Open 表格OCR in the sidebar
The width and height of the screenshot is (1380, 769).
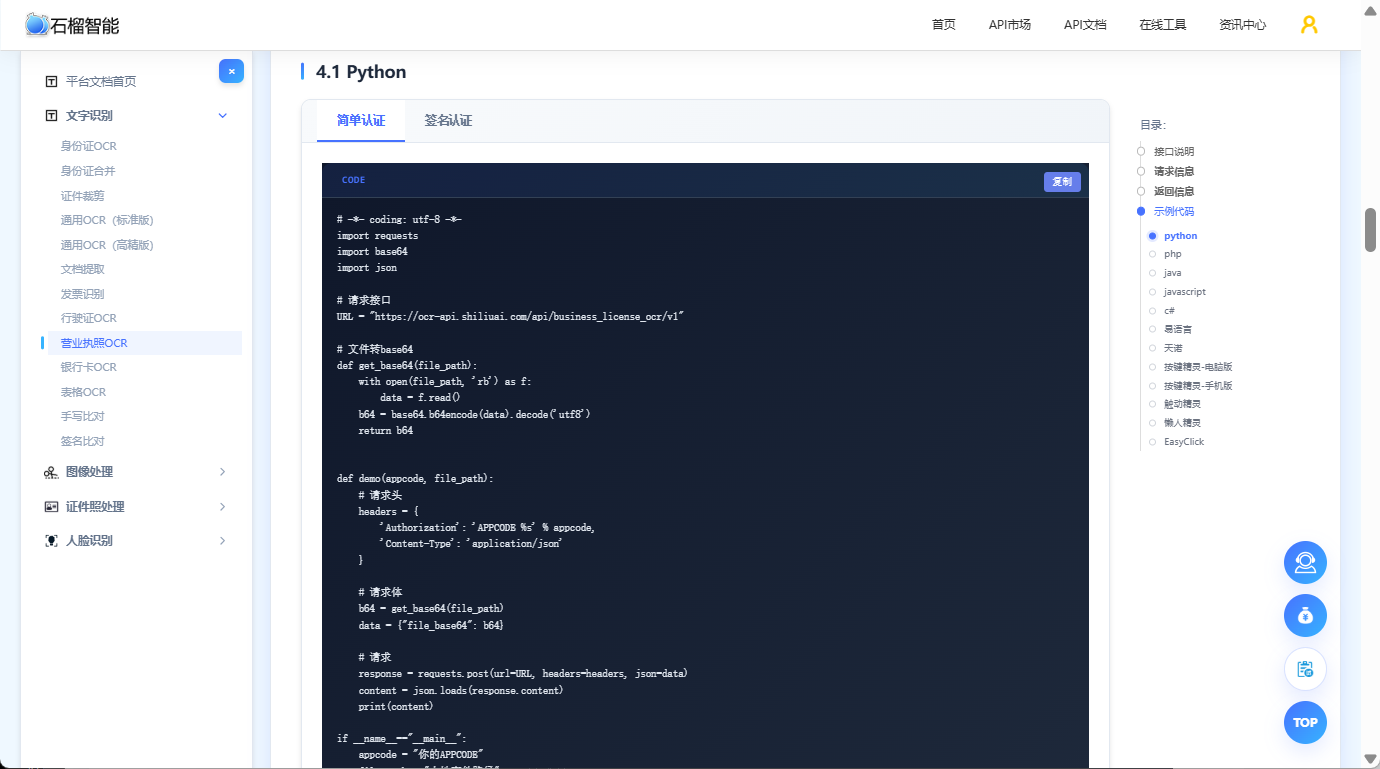point(83,392)
